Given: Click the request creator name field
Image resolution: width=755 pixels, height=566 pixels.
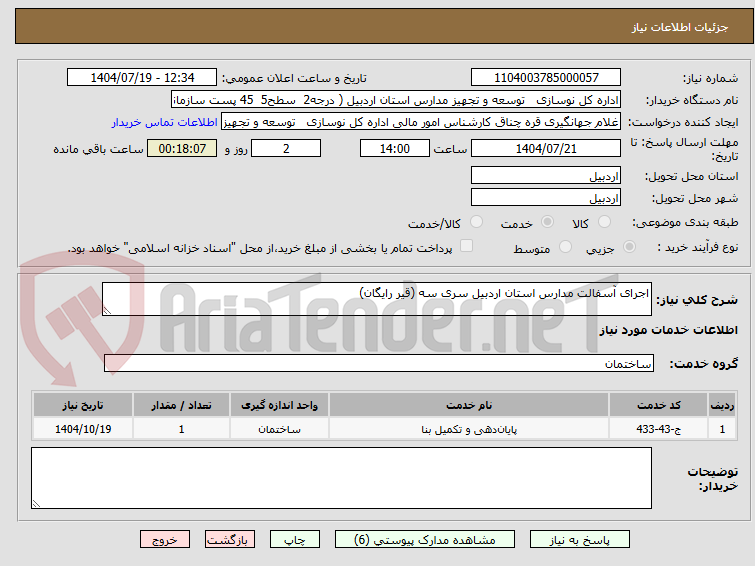Looking at the screenshot, I should [x=421, y=122].
